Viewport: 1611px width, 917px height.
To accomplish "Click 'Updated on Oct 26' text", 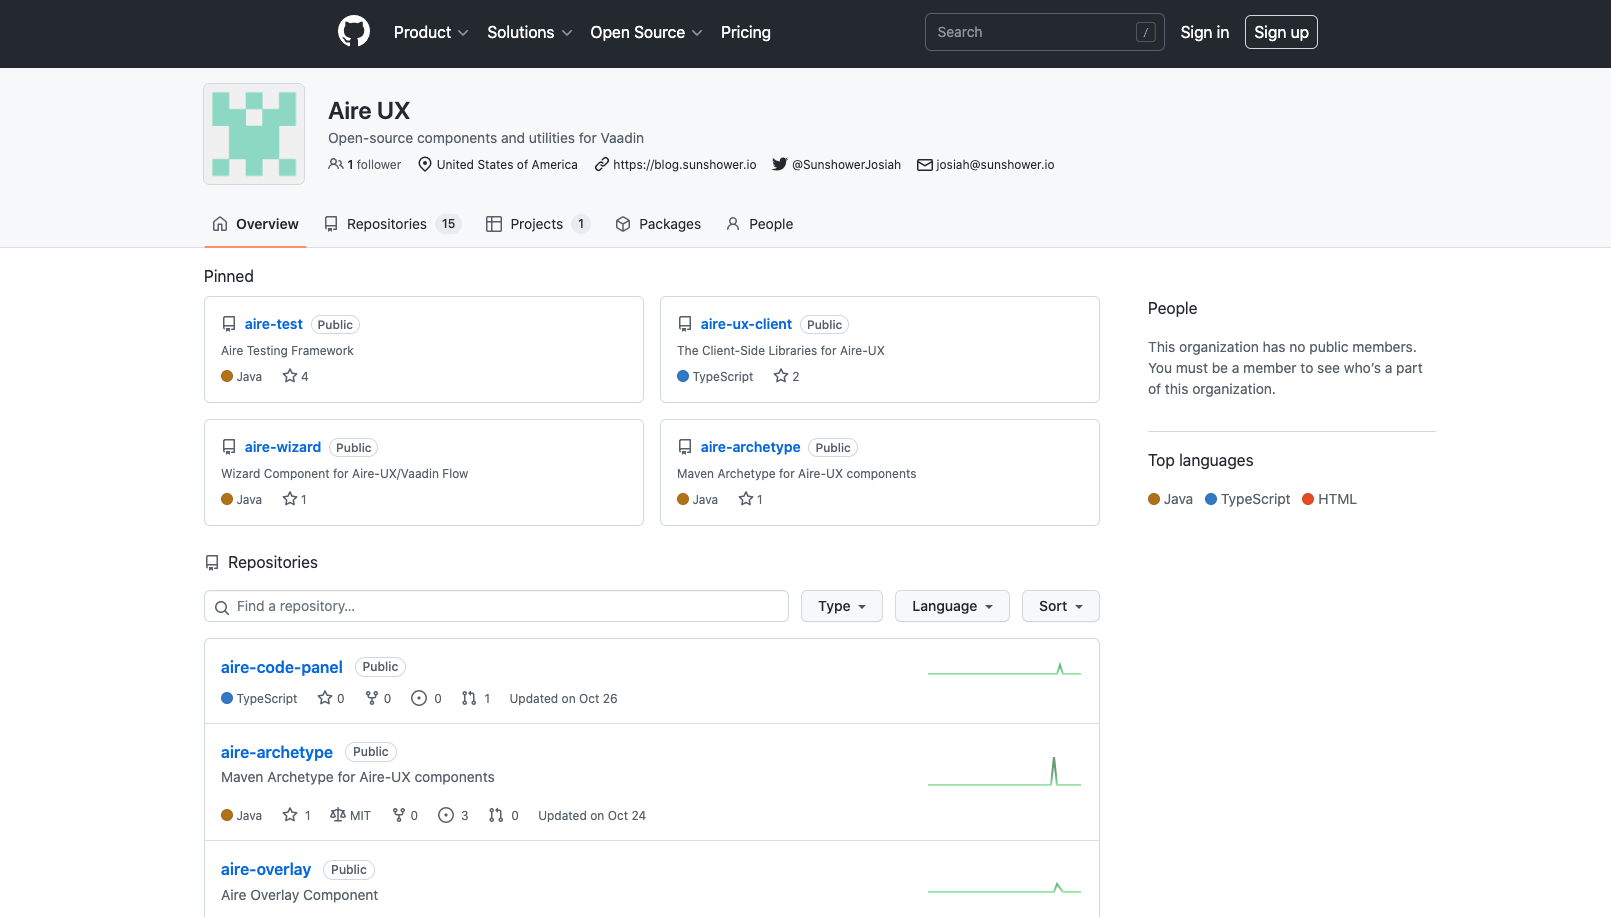I will 563,699.
